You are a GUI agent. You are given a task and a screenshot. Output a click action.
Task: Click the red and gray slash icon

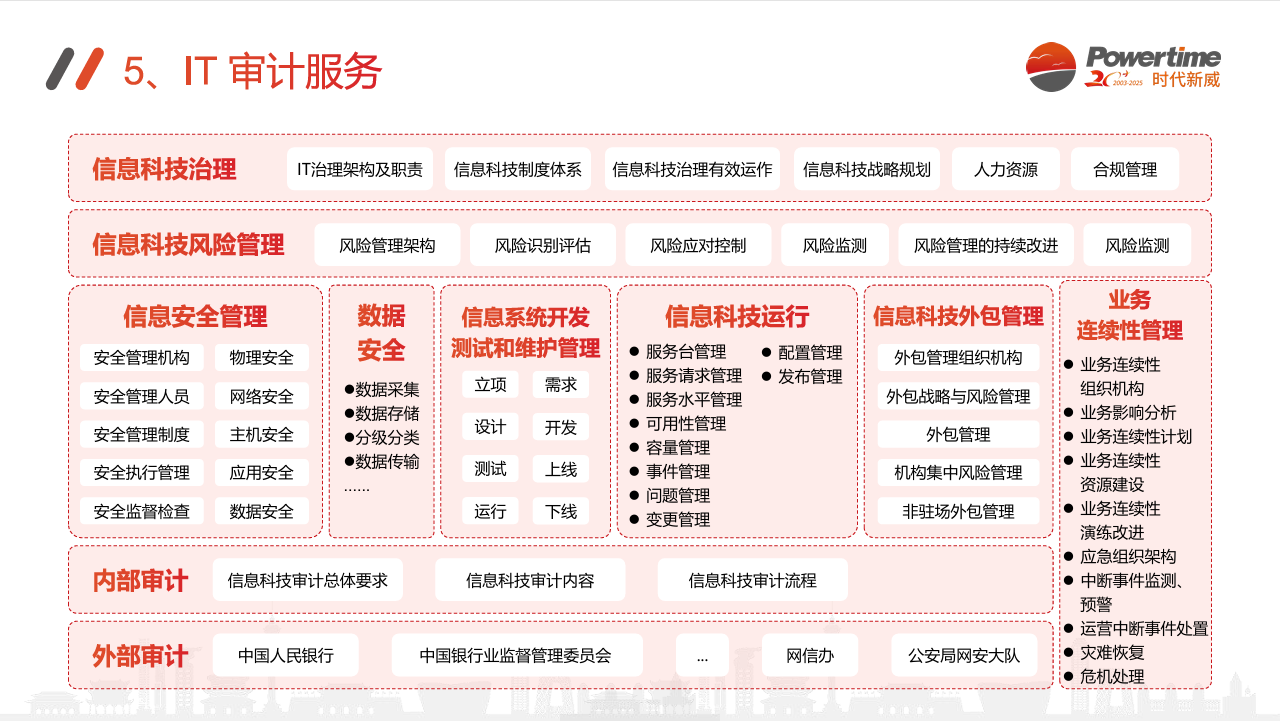pyautogui.click(x=75, y=69)
